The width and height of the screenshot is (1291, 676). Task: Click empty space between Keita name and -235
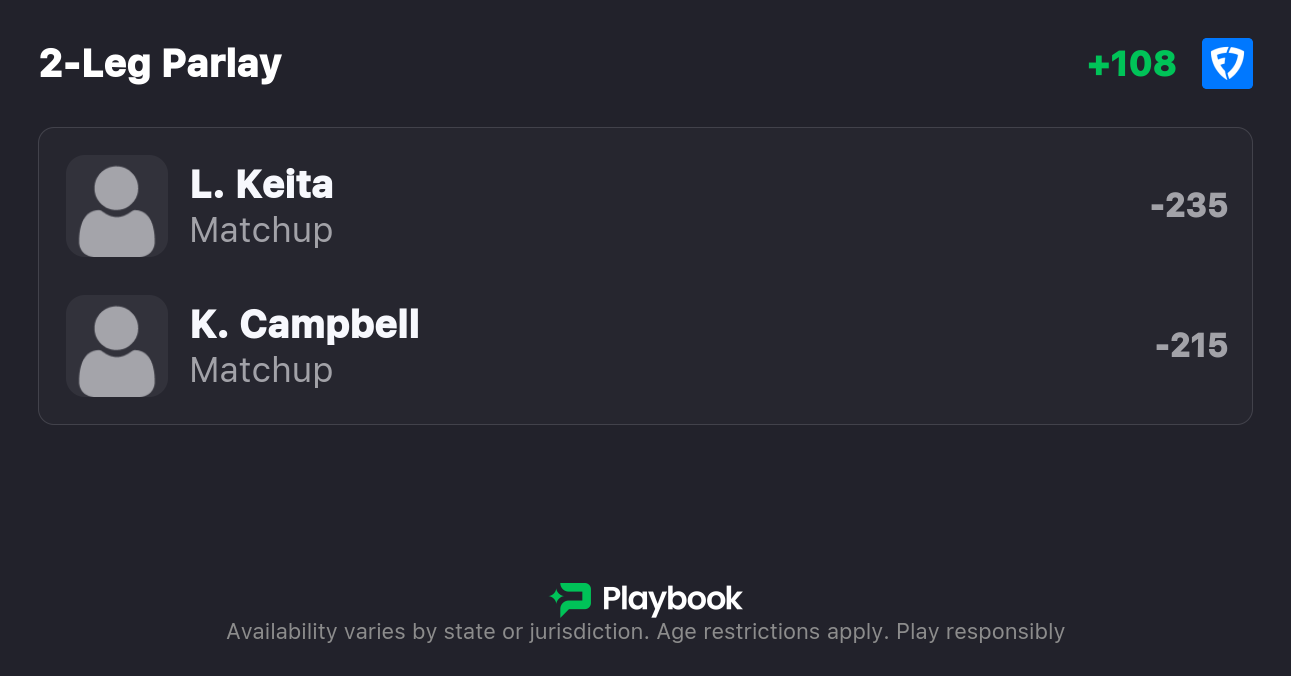(x=740, y=206)
